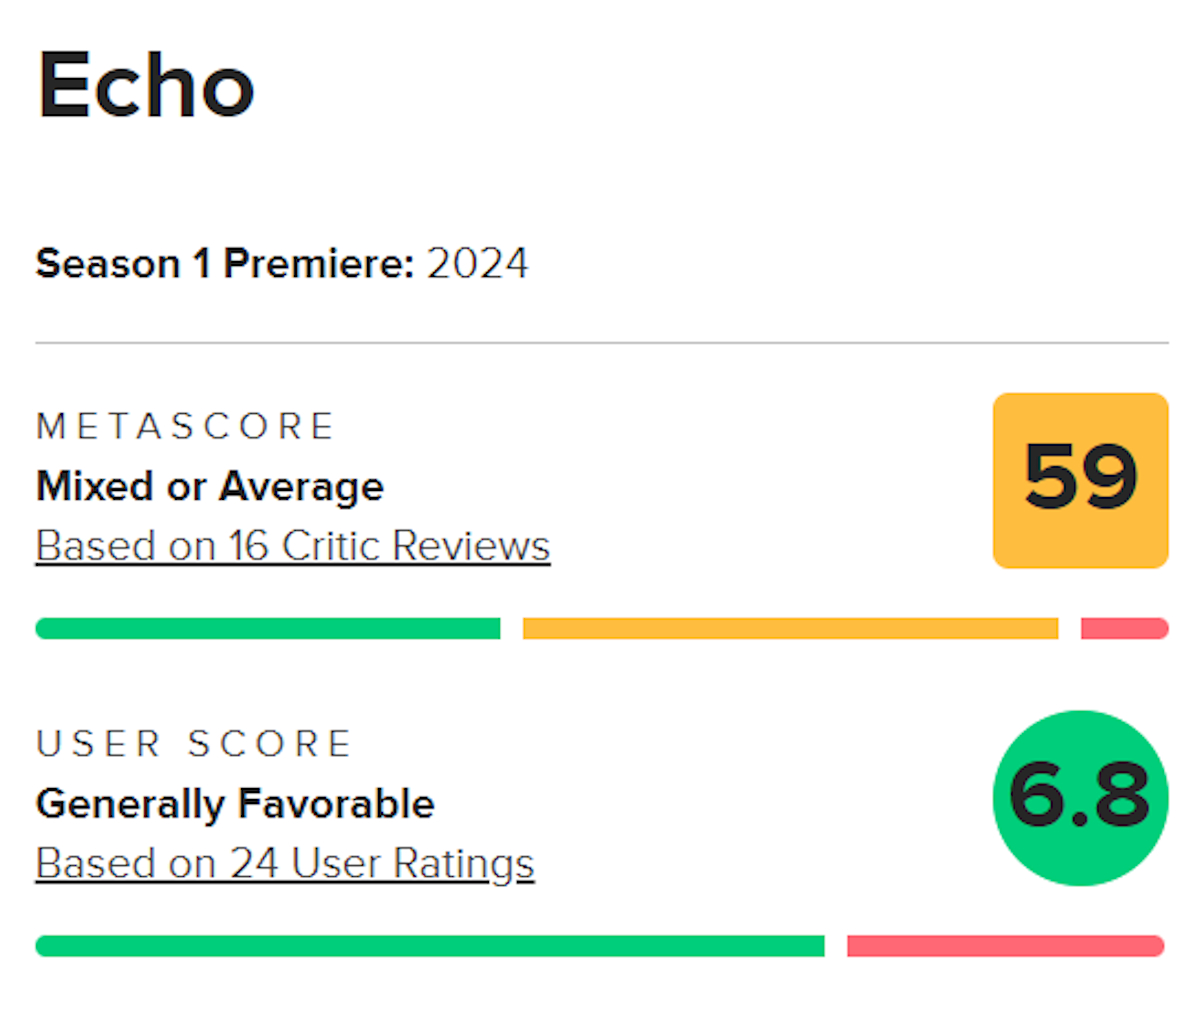Click the 2024 premiere year text
Image resolution: width=1200 pixels, height=1010 pixels.
pos(477,263)
